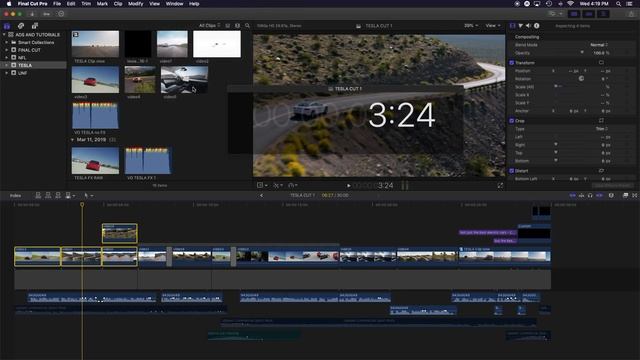Screen dimensions: 640x360
Task: Click the viewer full screen icon
Action: point(500,185)
